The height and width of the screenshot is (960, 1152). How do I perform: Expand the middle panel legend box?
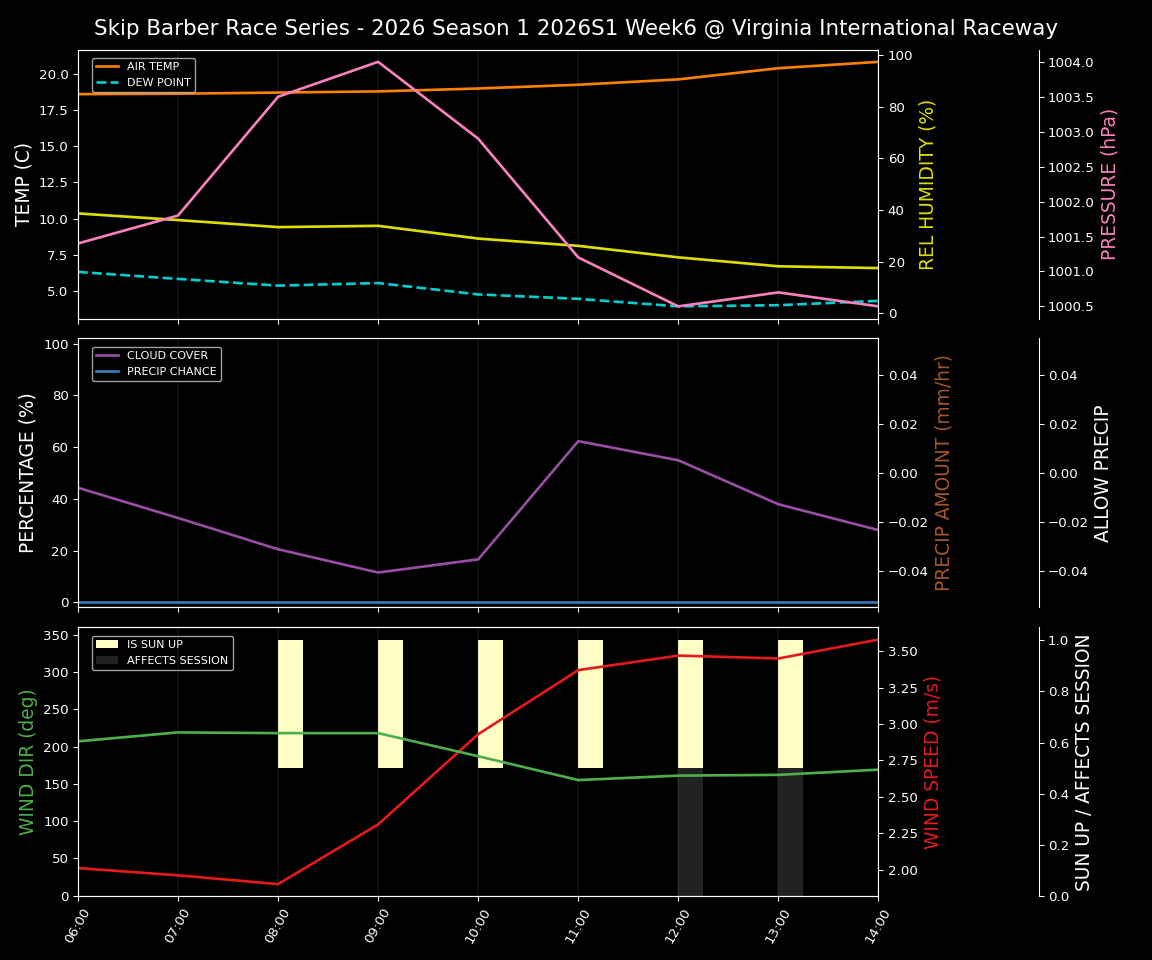[156, 362]
